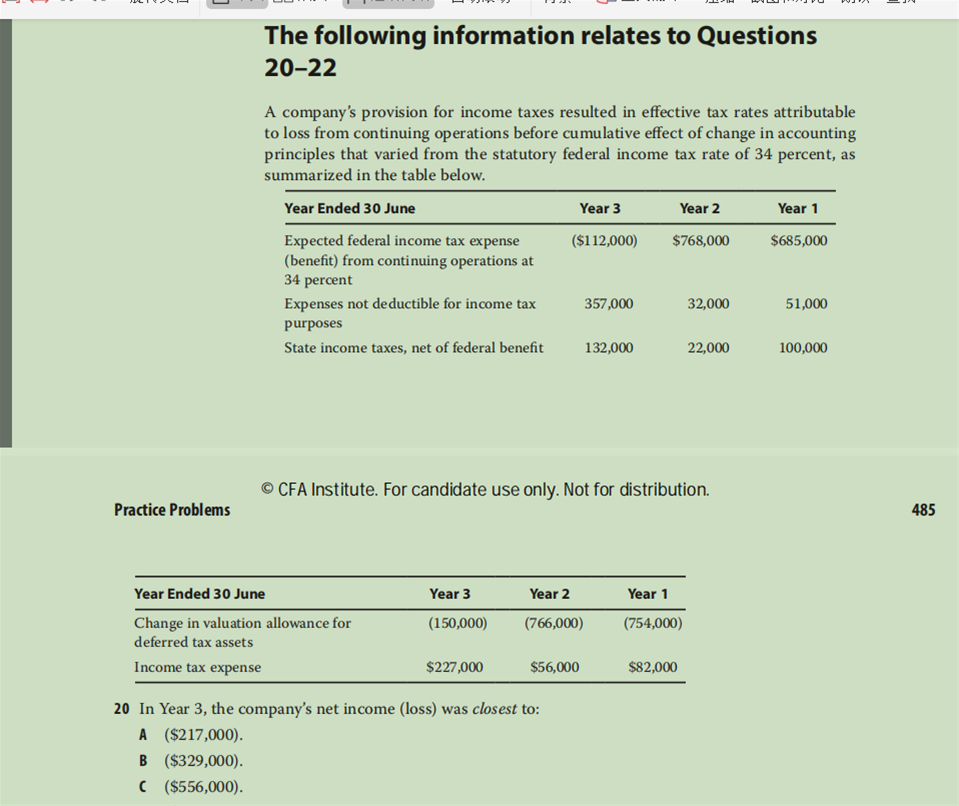Click the $56,000 value
Viewport: 959px width, 806px height.
coord(555,667)
